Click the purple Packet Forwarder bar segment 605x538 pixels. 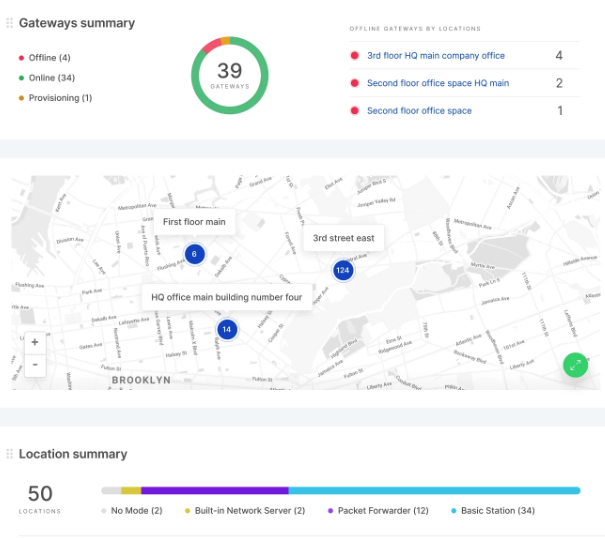coord(215,491)
